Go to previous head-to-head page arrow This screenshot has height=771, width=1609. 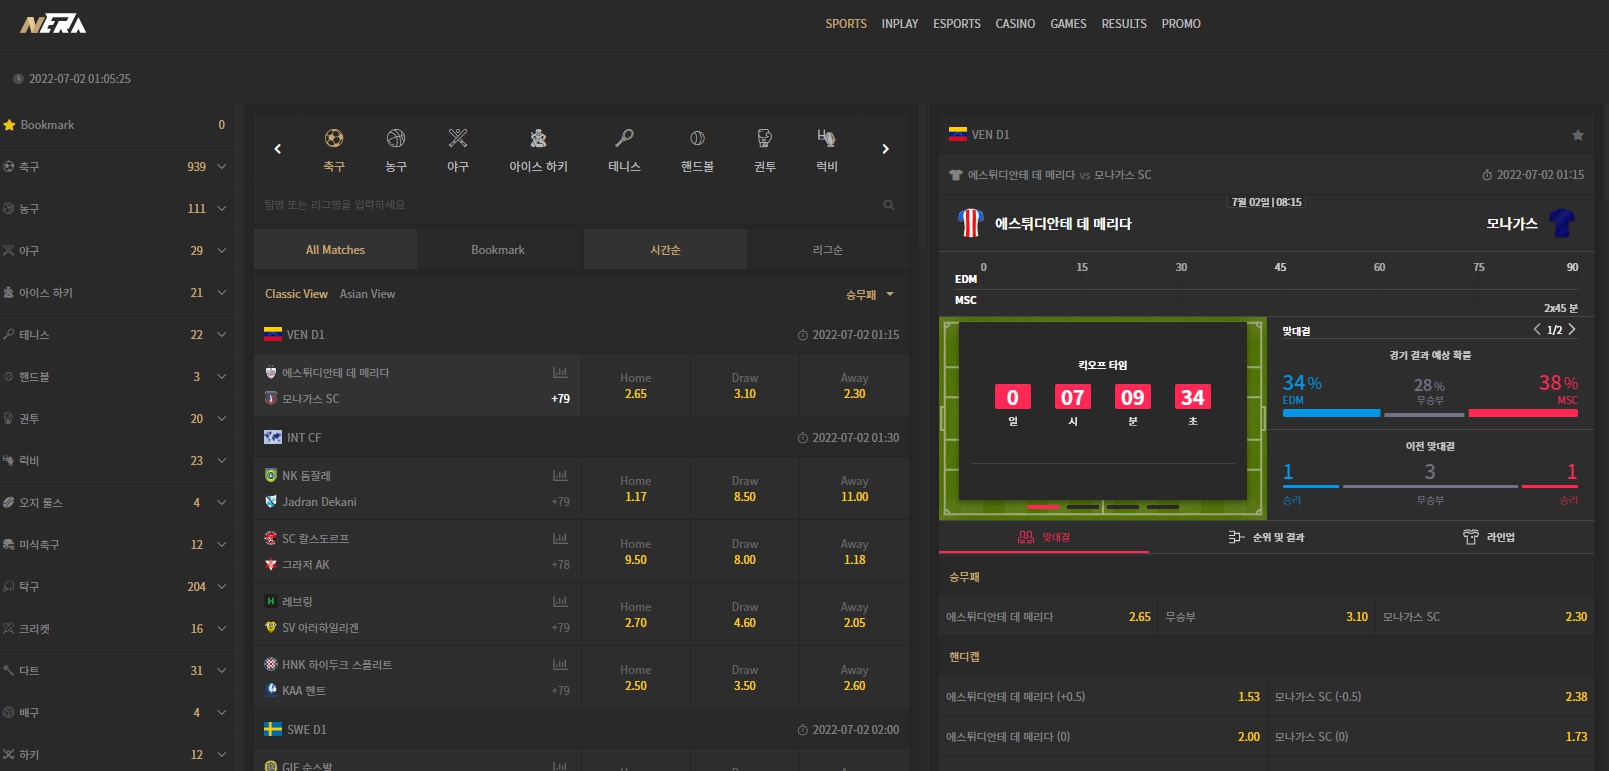1537,329
